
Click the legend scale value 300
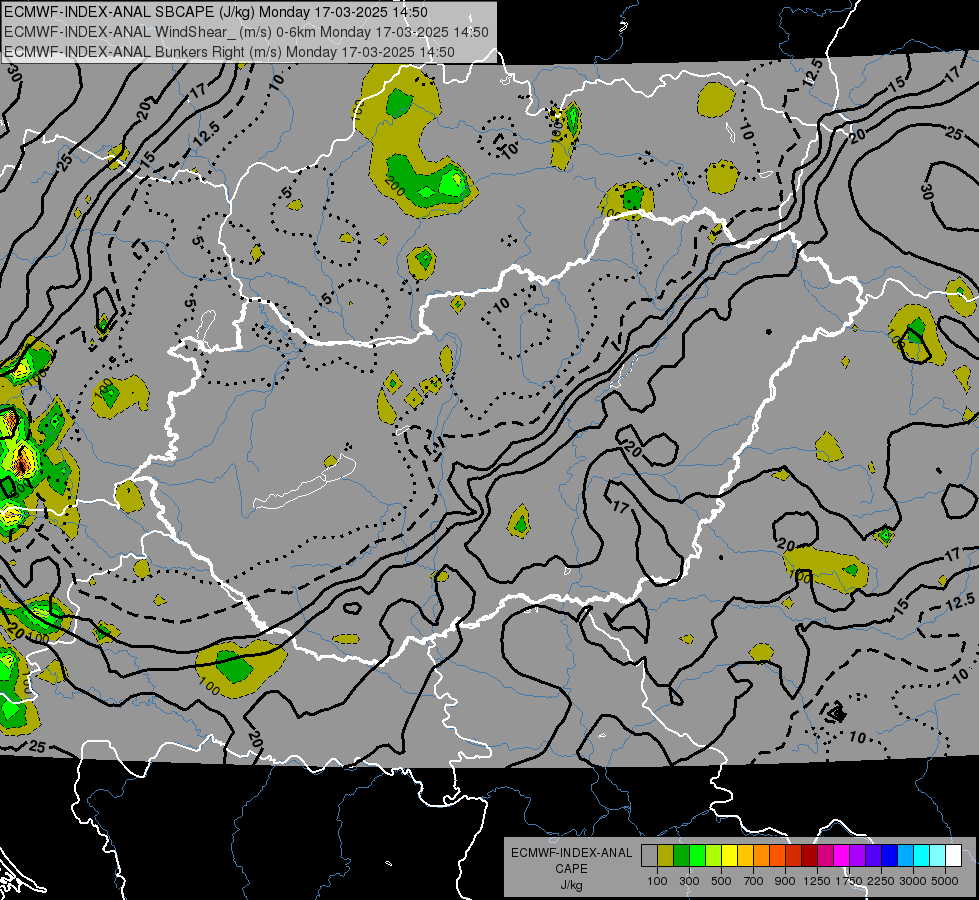tap(689, 881)
